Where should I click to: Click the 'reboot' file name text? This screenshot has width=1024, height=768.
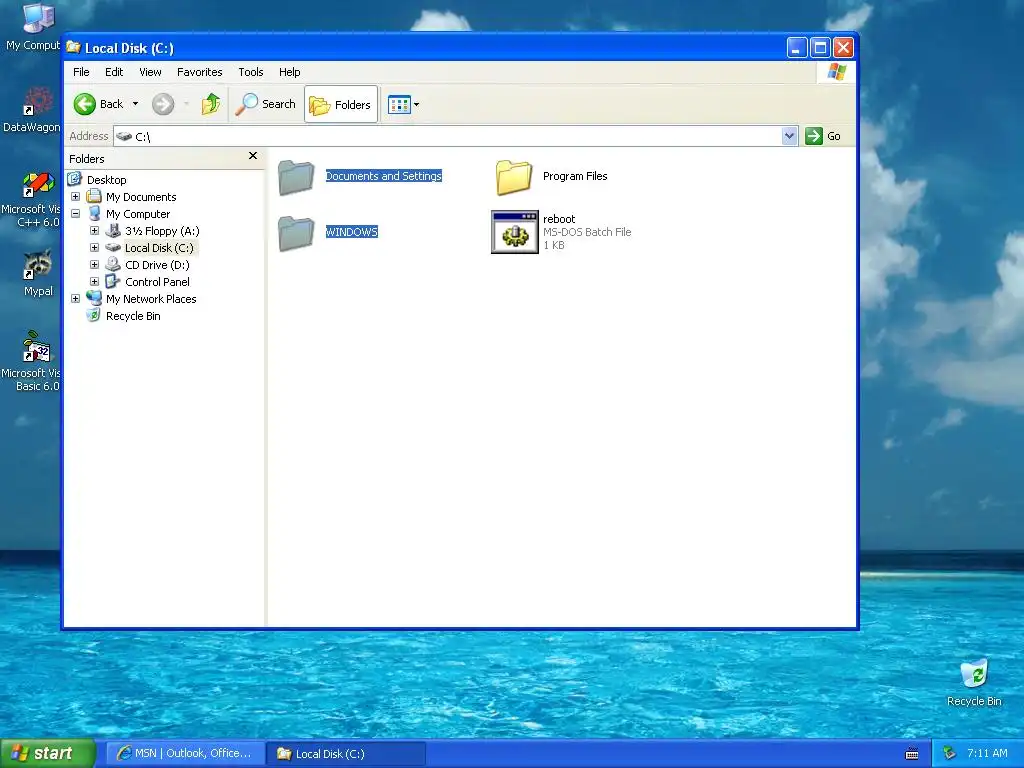(559, 219)
